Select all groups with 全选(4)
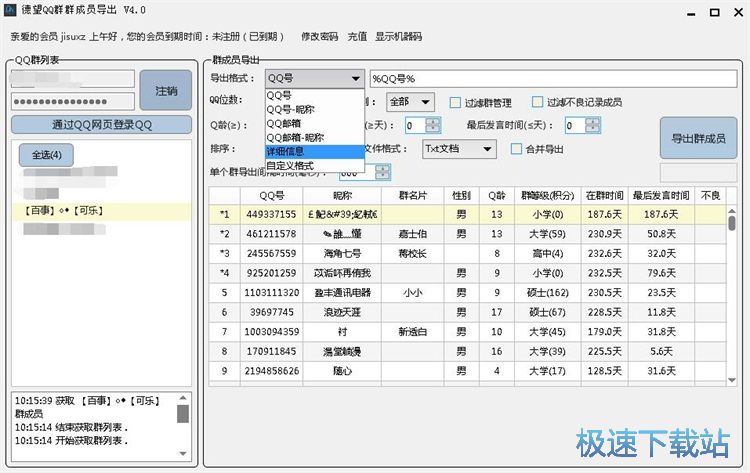Image resolution: width=750 pixels, height=473 pixels. click(x=47, y=155)
